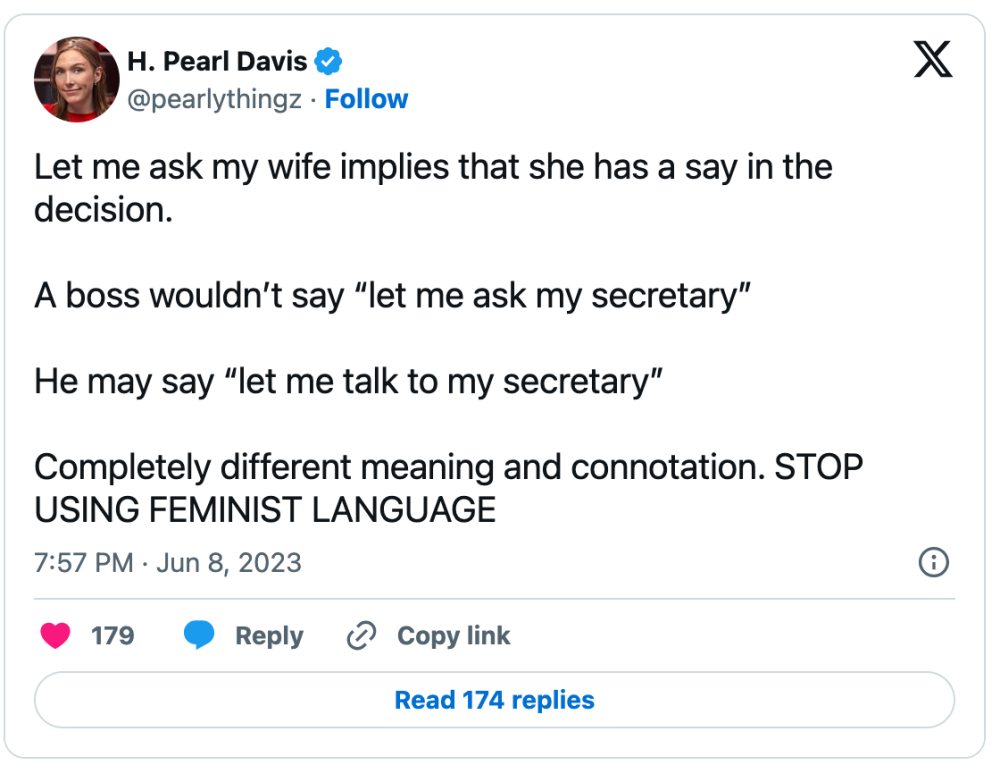Open the Read 174 replies button
The image size is (1000, 765).
(x=494, y=700)
